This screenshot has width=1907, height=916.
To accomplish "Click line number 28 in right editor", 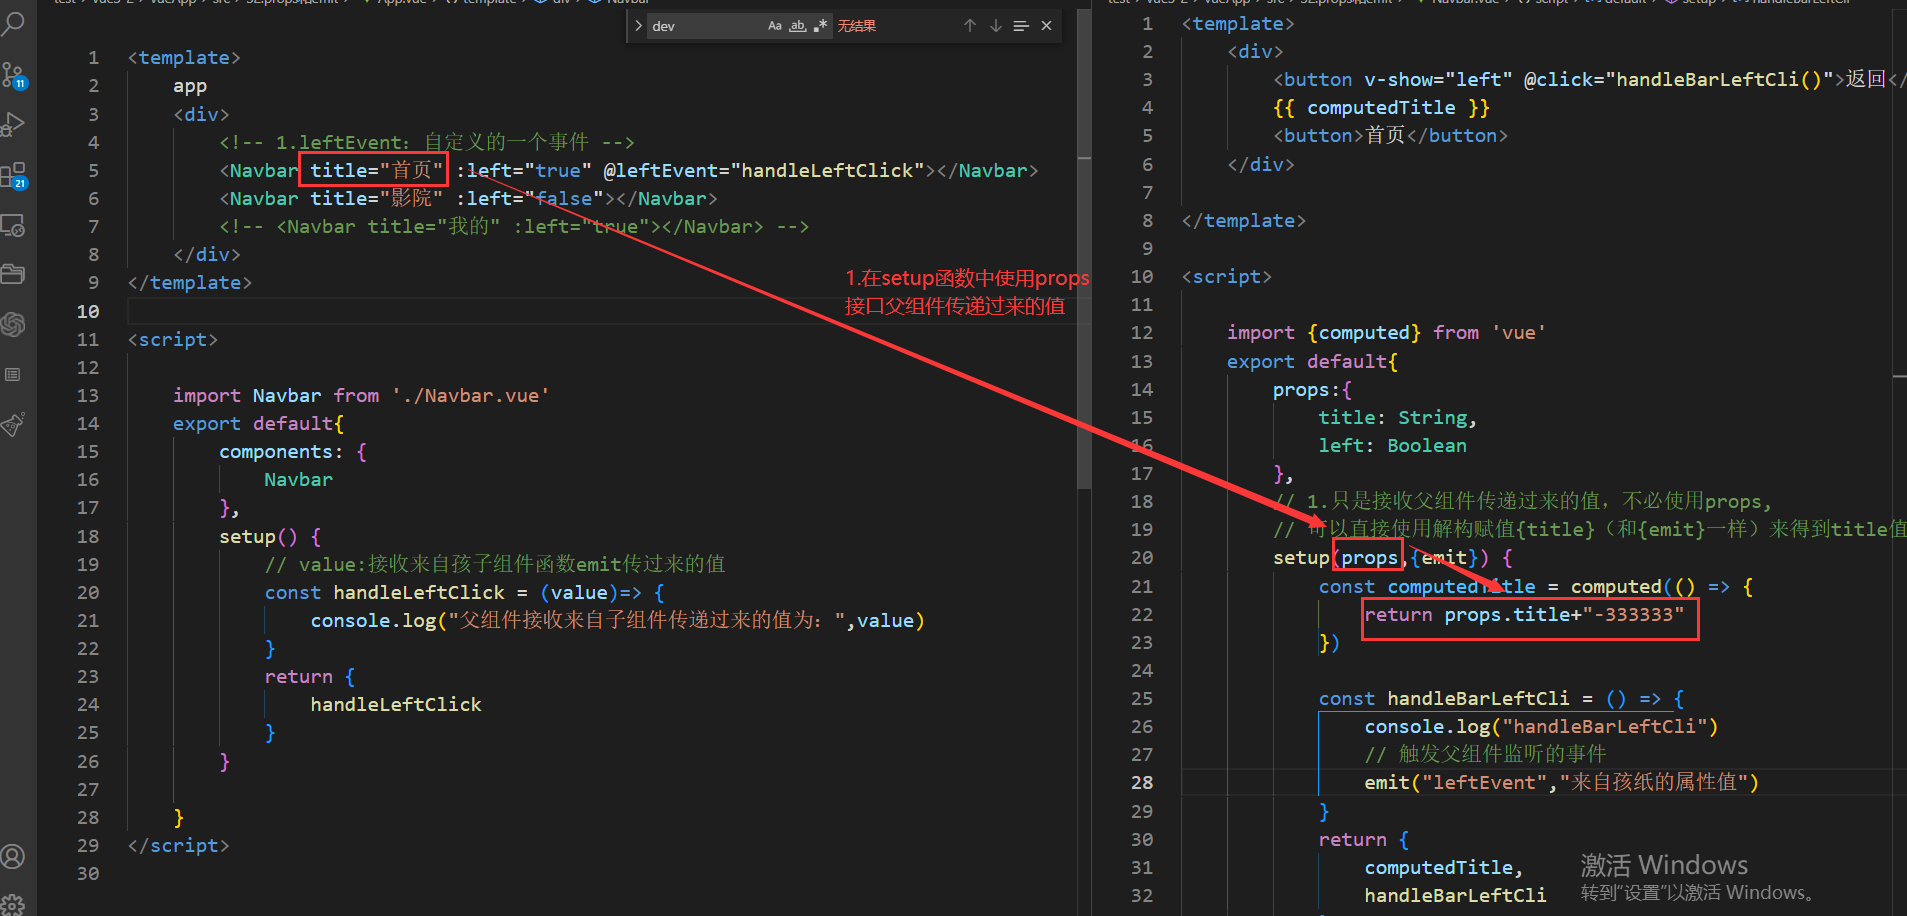I will 1142,782.
